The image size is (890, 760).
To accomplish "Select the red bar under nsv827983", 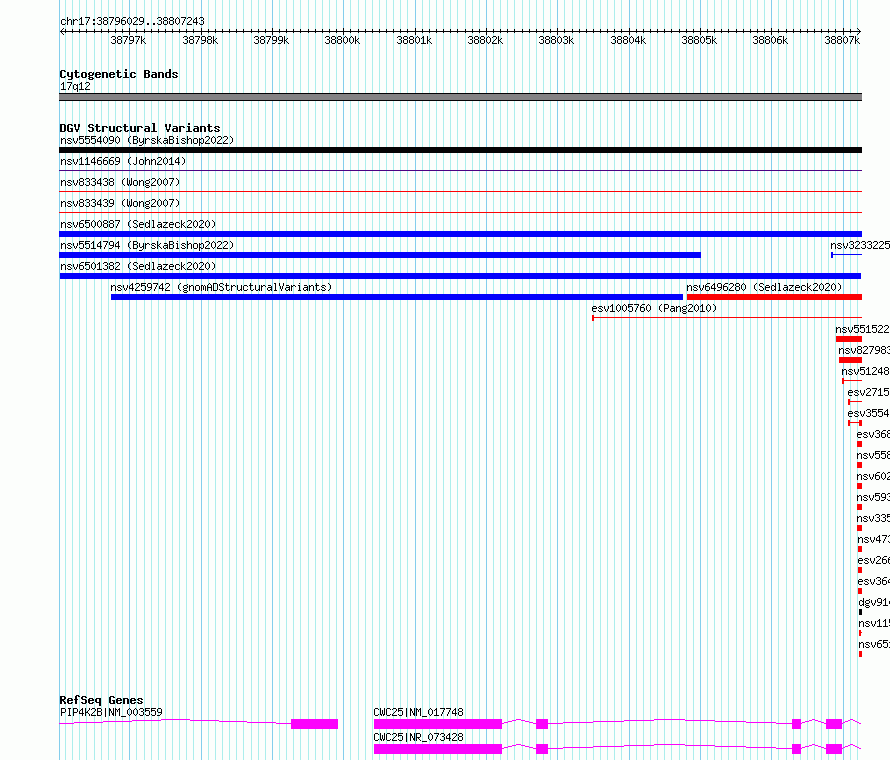I will coord(850,360).
